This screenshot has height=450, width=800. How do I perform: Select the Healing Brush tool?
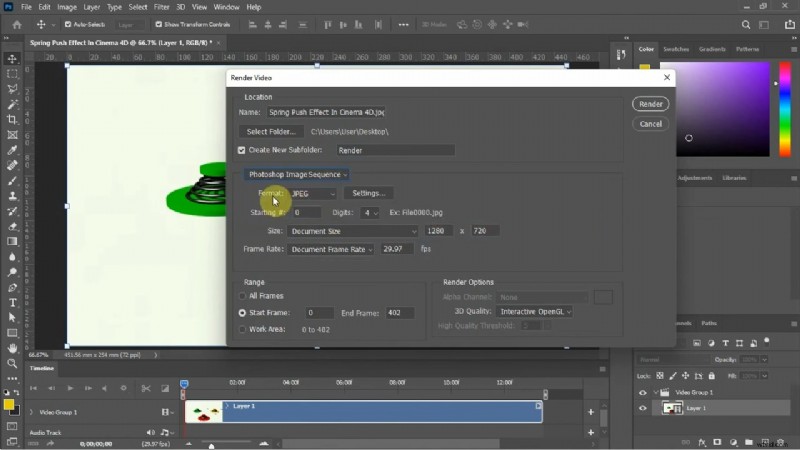pyautogui.click(x=12, y=165)
